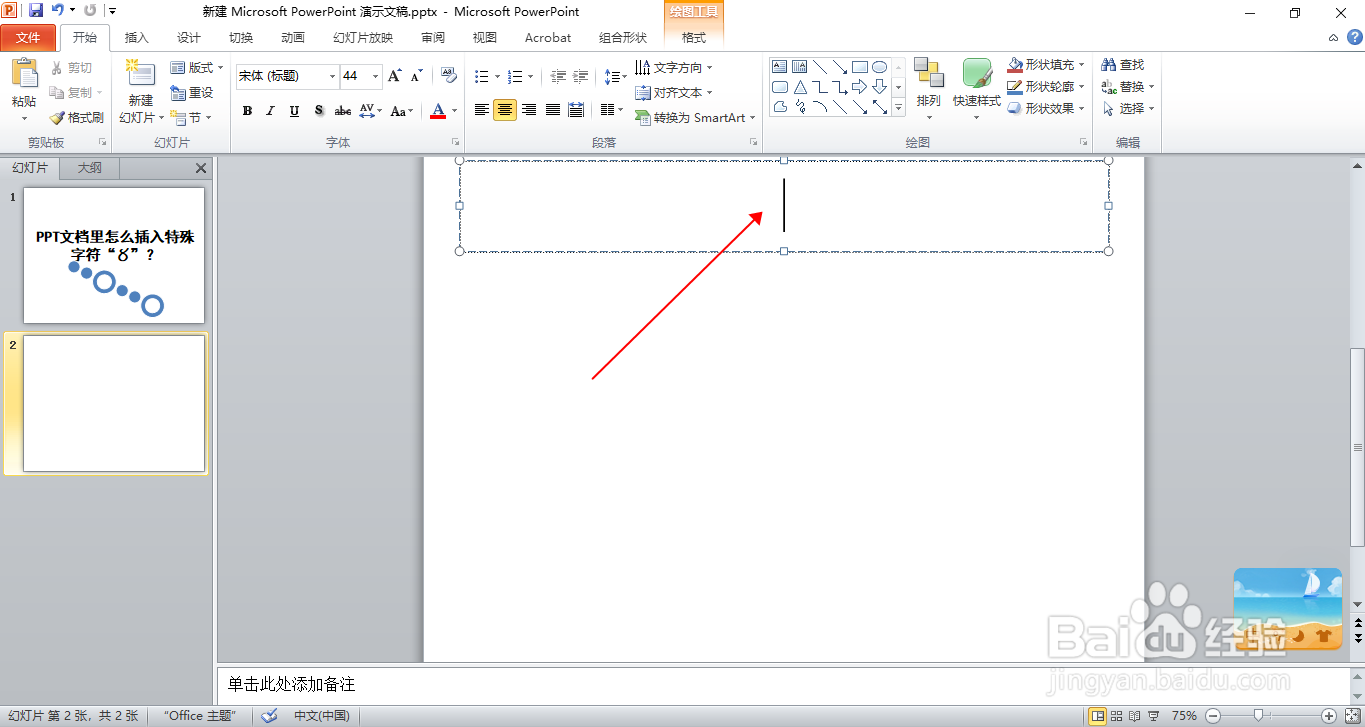Toggle Justify text alignment
Viewport: 1365px width, 727px height.
(x=553, y=110)
